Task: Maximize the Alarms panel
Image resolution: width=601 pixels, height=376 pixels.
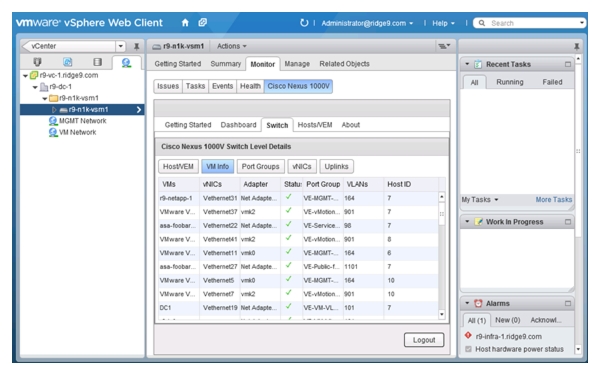Action: click(x=568, y=304)
